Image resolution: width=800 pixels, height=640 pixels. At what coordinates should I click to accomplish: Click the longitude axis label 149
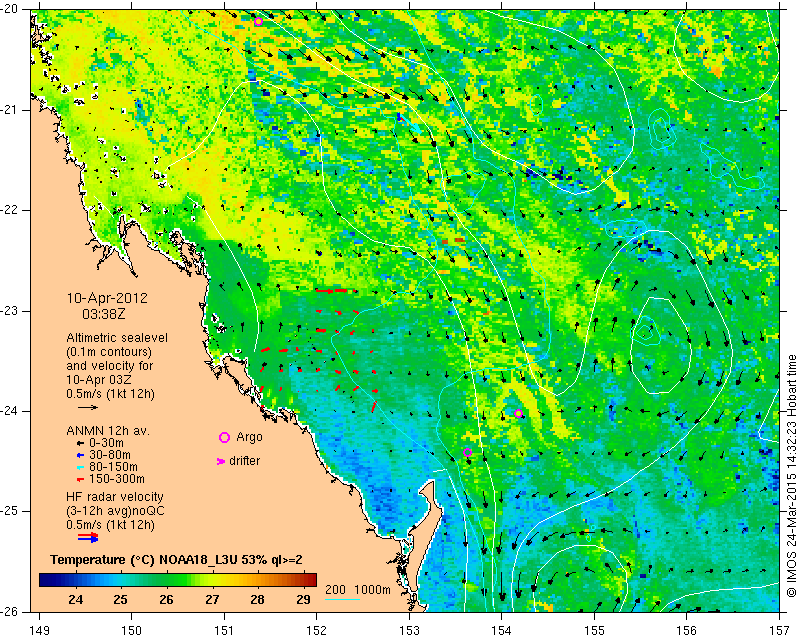pyautogui.click(x=40, y=631)
